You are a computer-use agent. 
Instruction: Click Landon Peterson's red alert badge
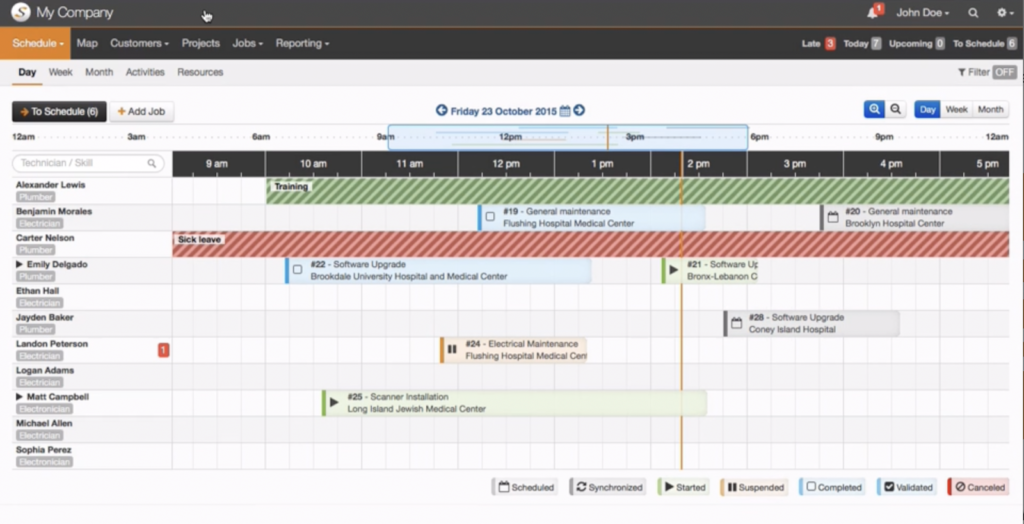pos(164,349)
